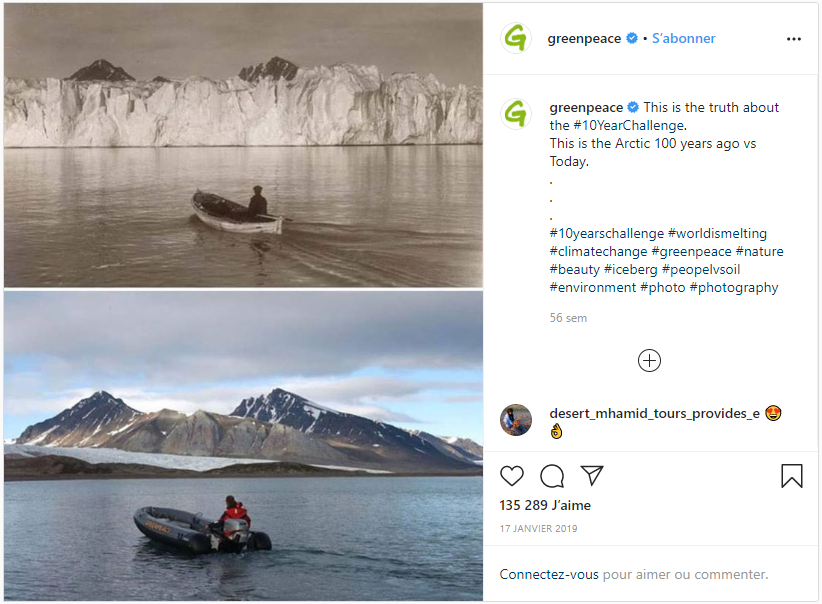Open desert_mhamid_tours commenter profile picture
Image resolution: width=822 pixels, height=604 pixels.
516,419
